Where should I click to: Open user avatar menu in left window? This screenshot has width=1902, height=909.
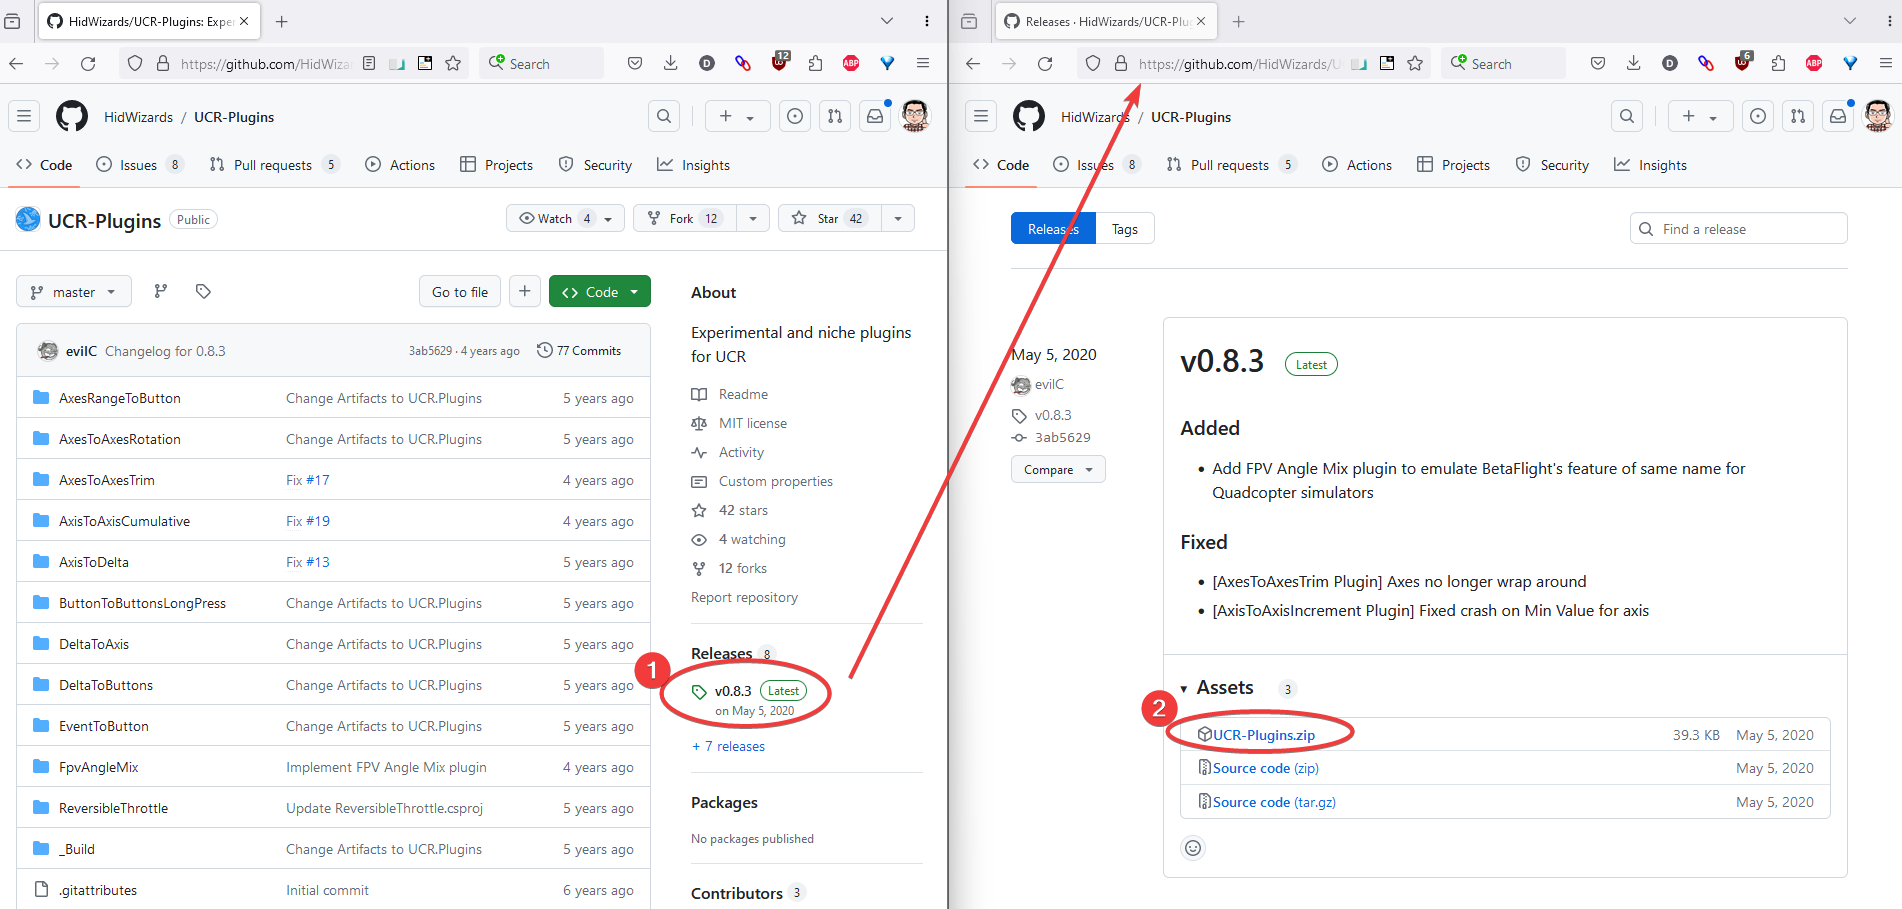click(915, 117)
